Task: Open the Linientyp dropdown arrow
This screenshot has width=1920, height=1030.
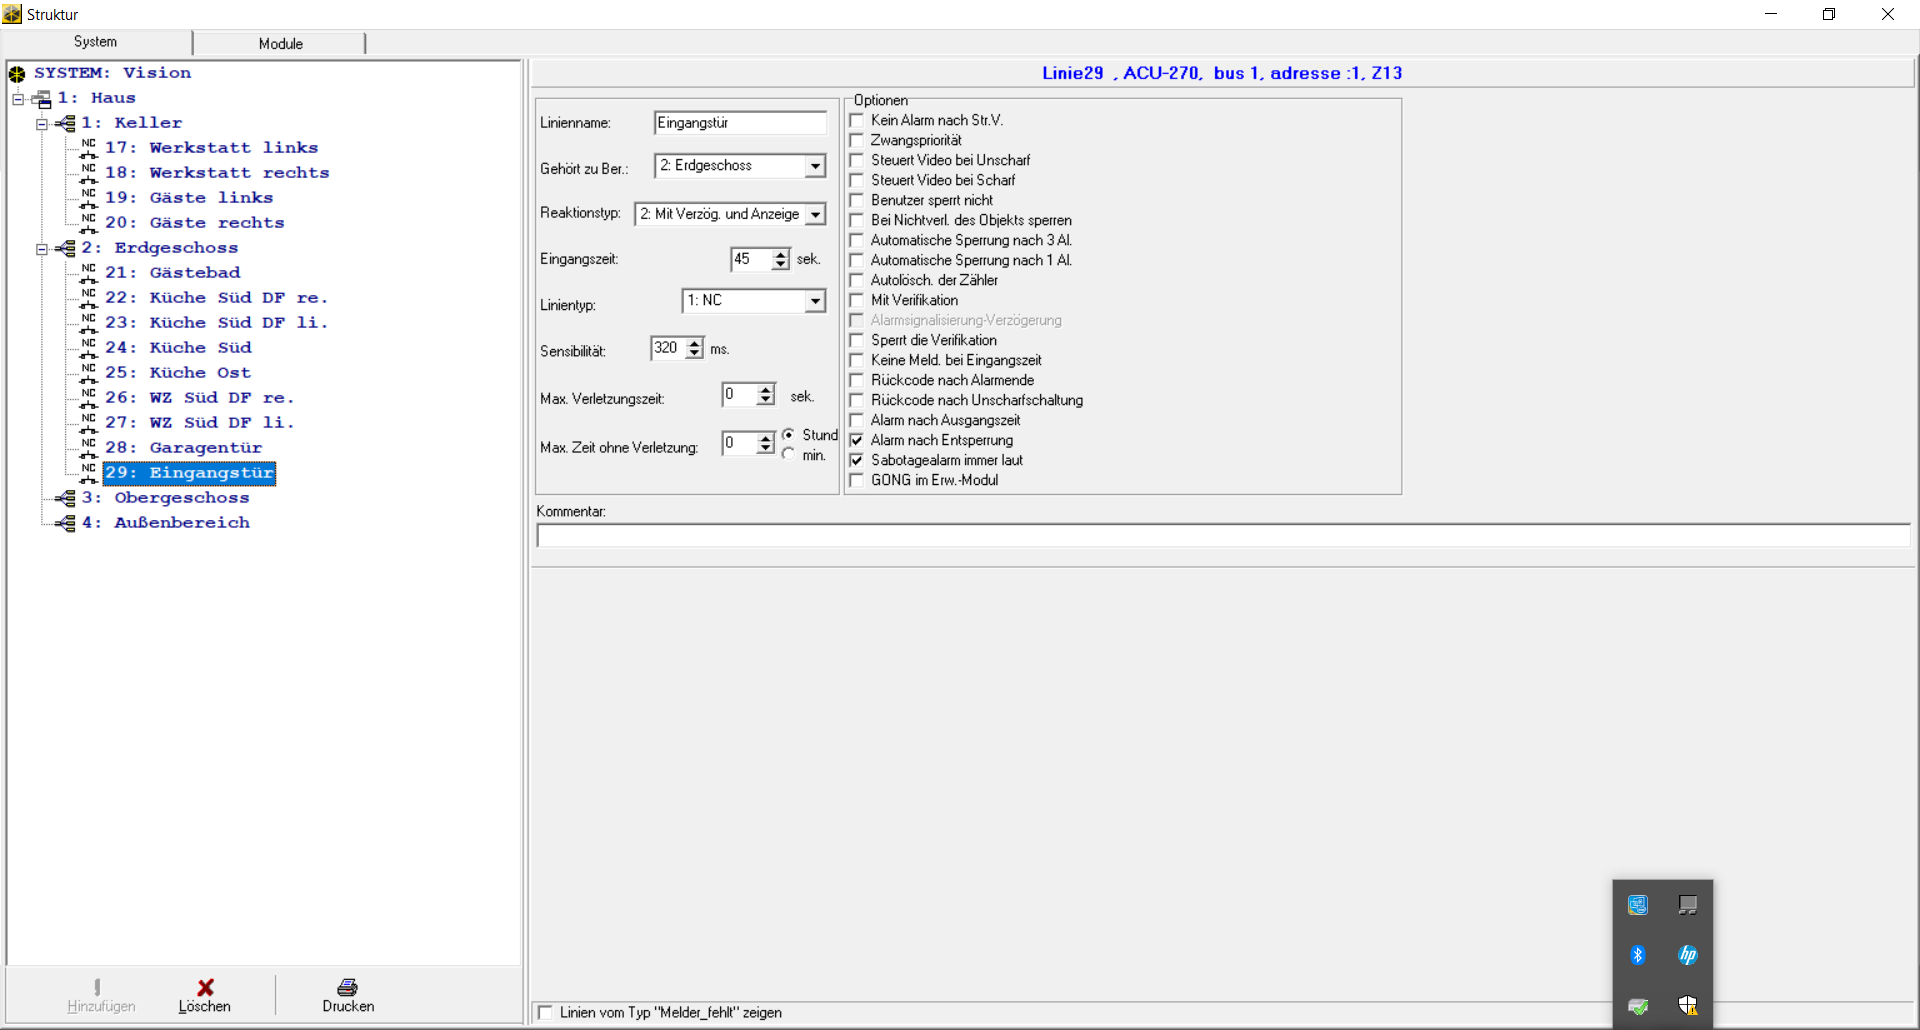Action: [x=816, y=301]
